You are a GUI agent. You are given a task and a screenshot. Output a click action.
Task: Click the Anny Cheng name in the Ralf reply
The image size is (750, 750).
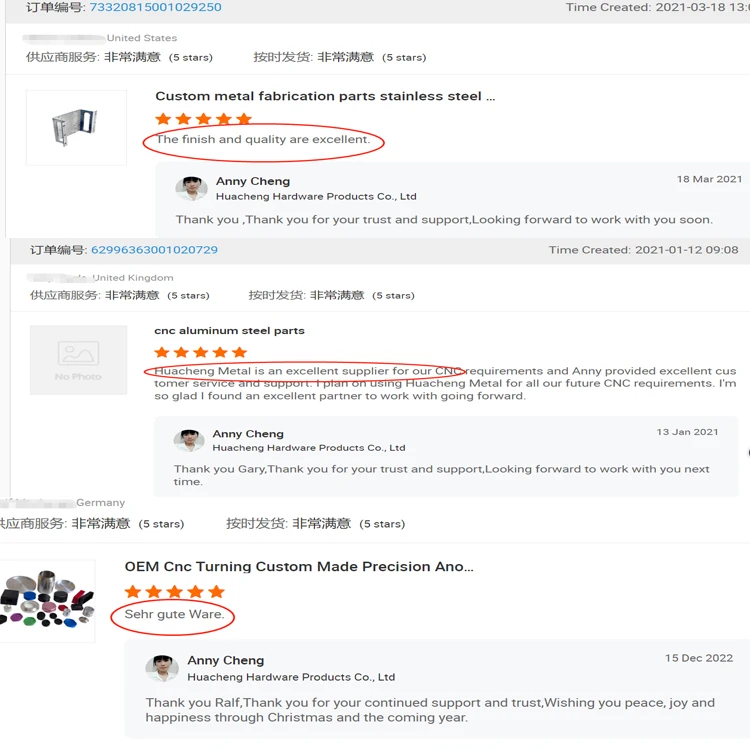tap(226, 660)
